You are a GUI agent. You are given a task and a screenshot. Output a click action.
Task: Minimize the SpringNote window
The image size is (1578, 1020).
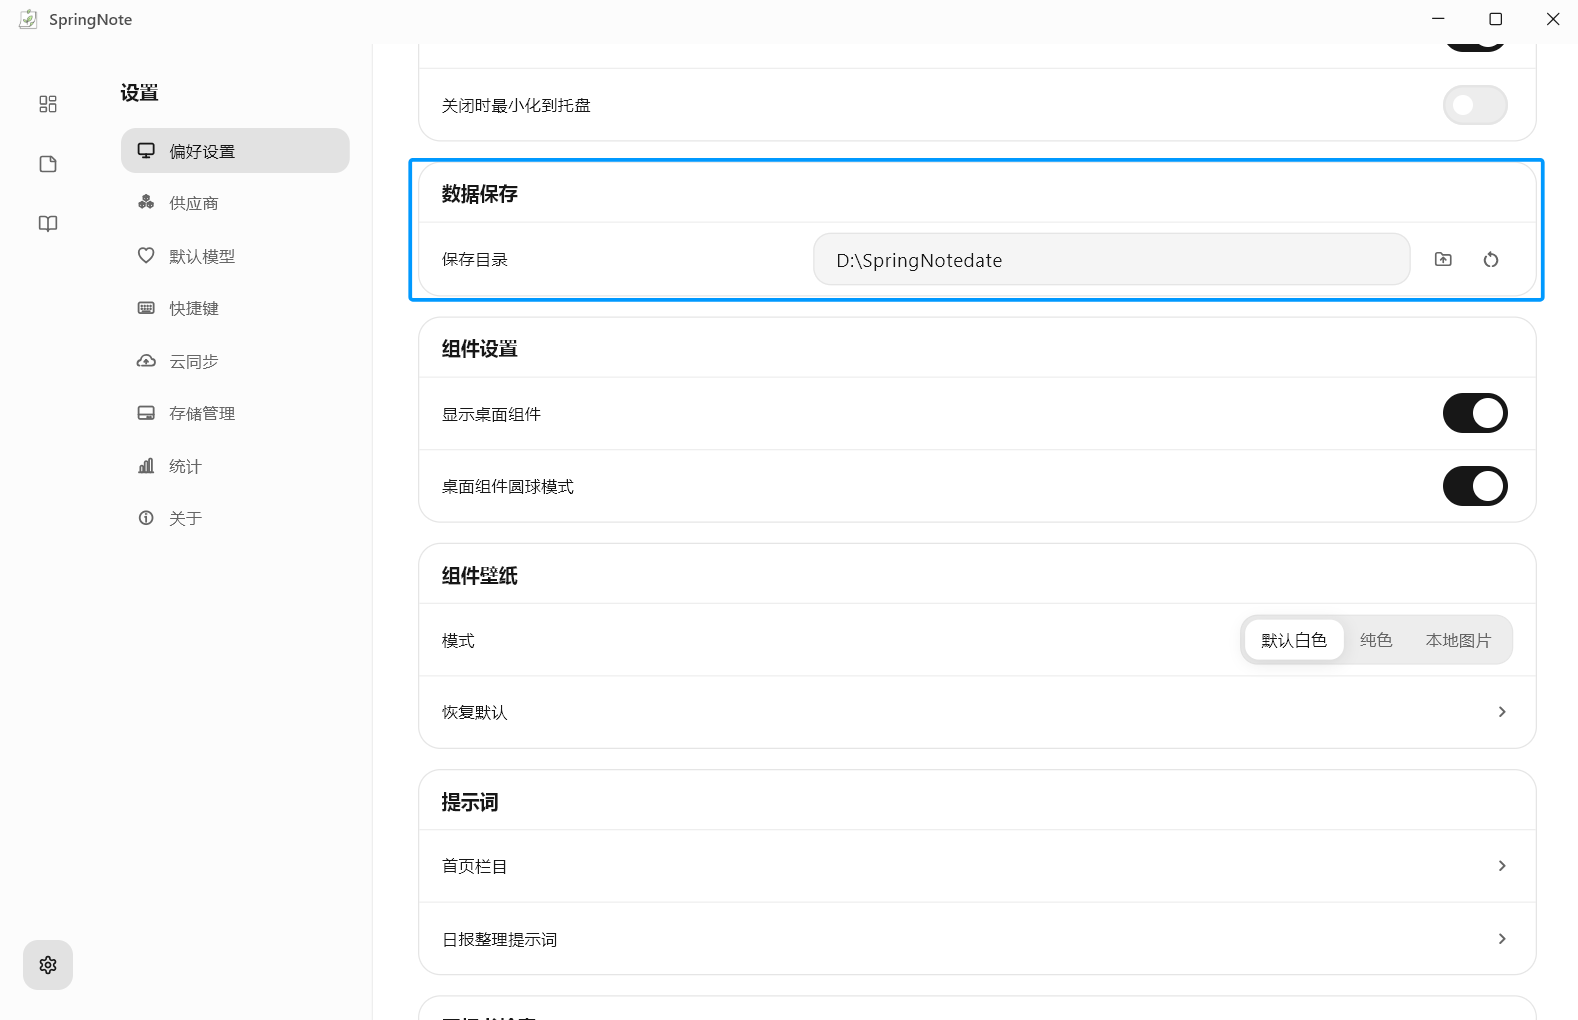coord(1438,19)
